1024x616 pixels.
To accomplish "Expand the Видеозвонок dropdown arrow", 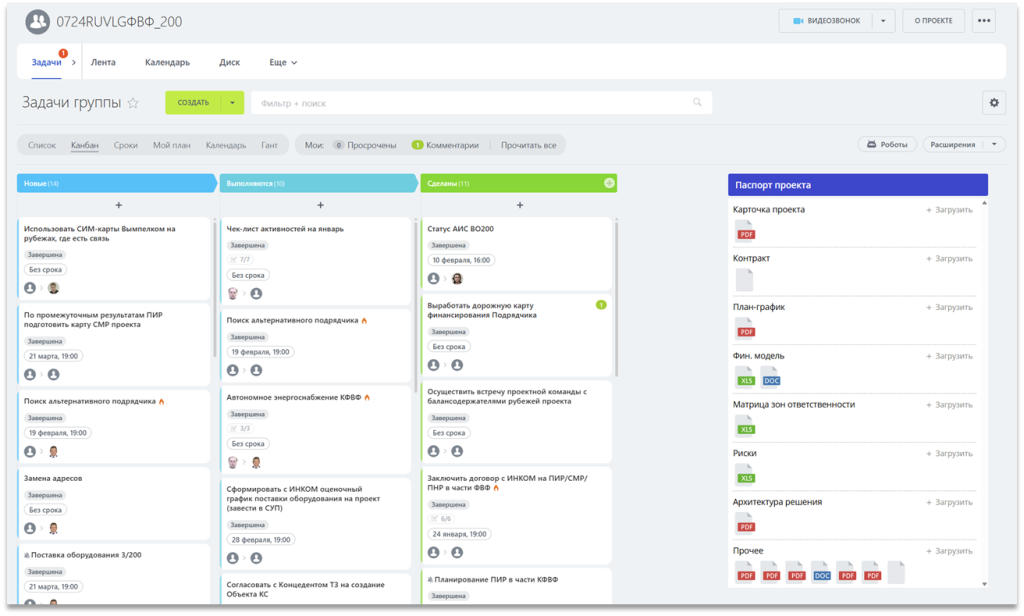I will [883, 21].
